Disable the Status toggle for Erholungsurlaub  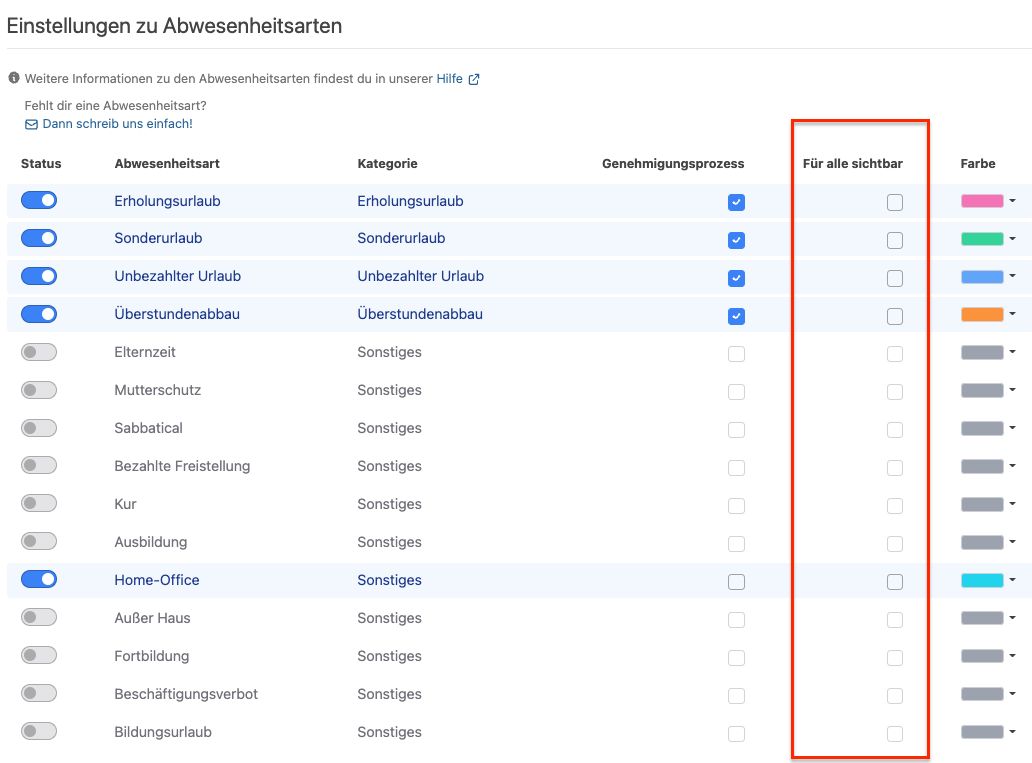coord(38,200)
